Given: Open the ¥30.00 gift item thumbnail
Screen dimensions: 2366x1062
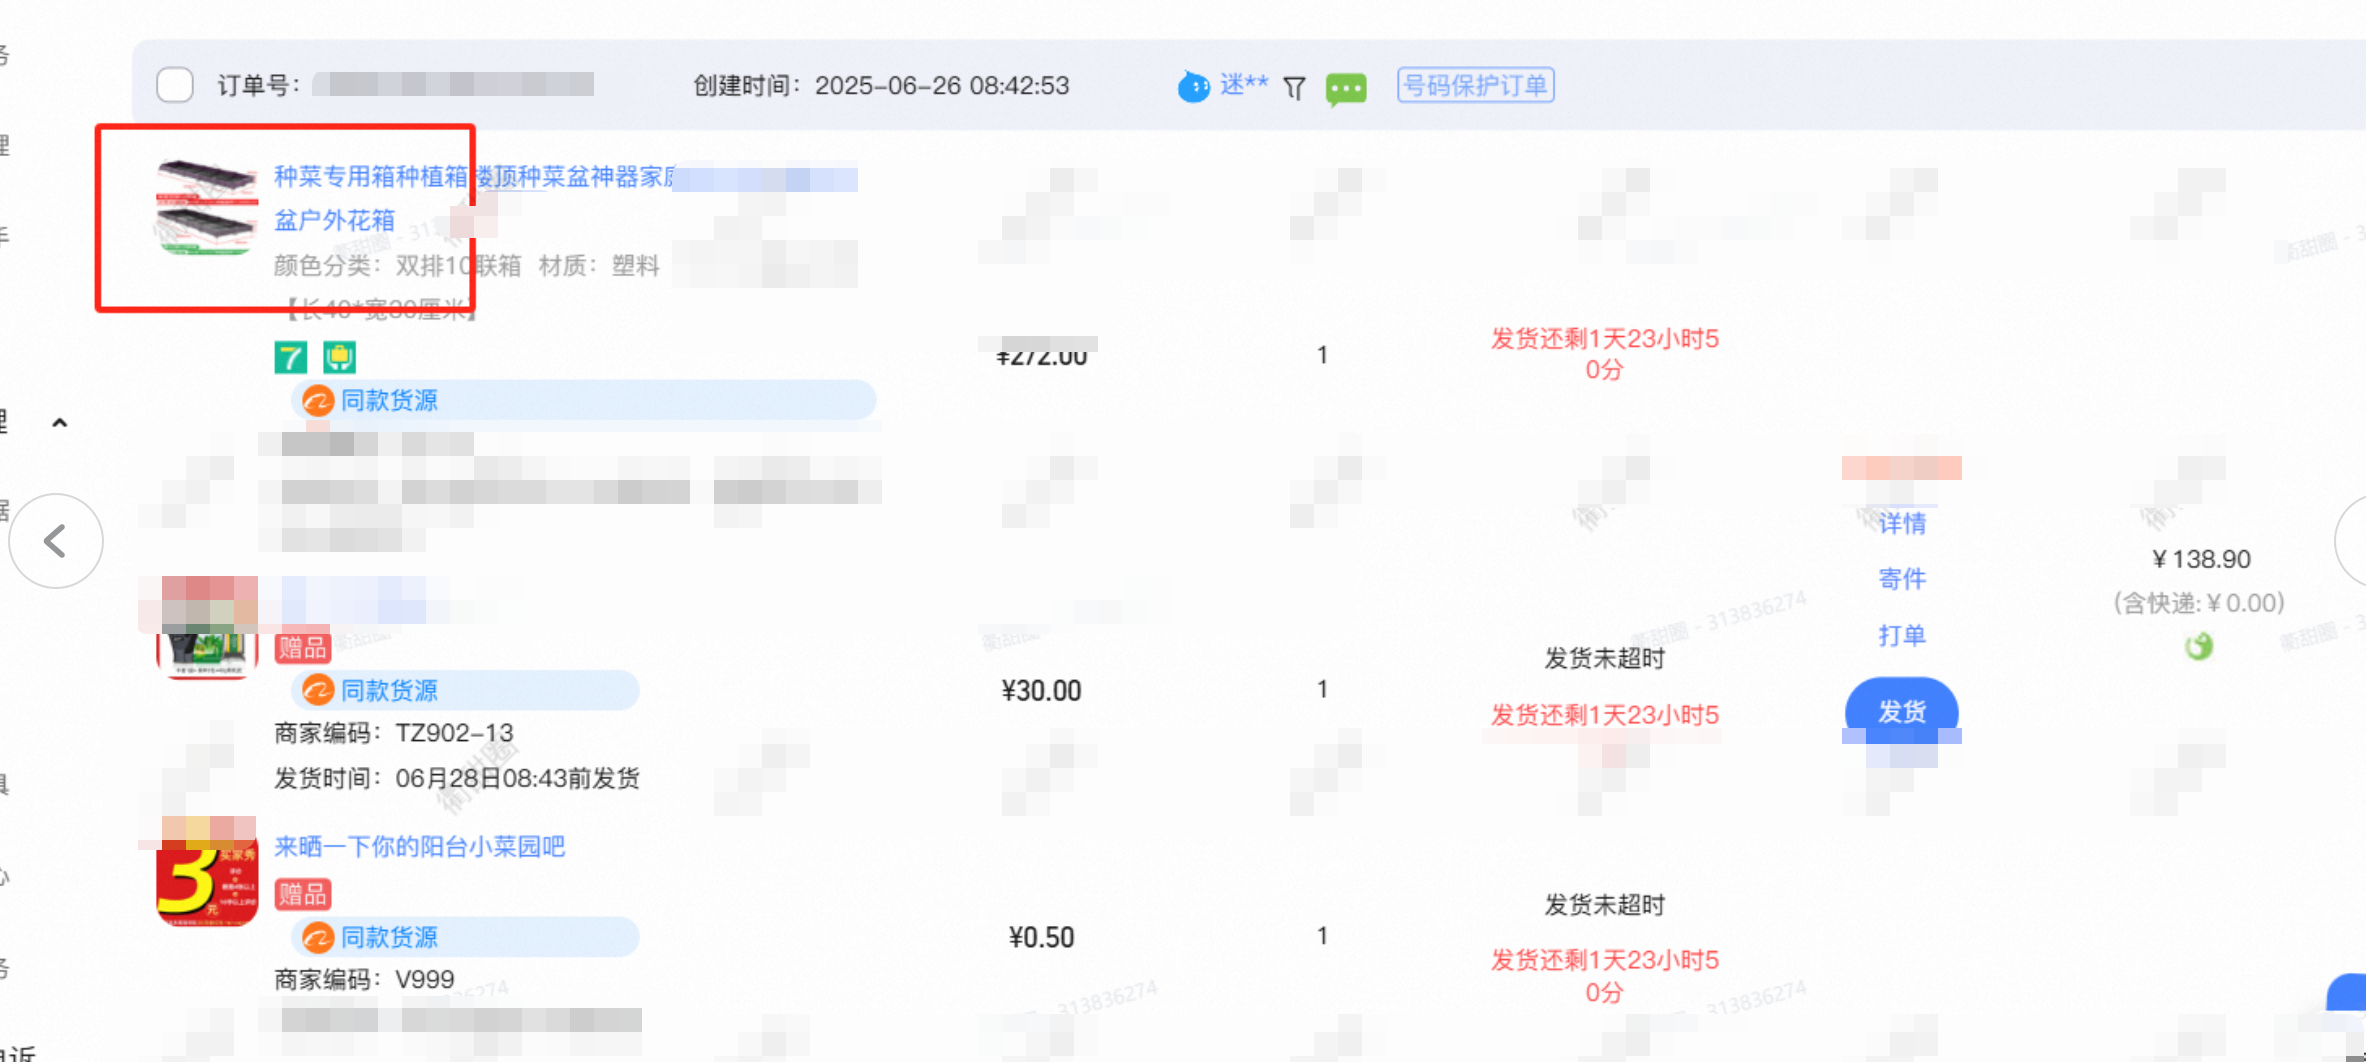Looking at the screenshot, I should [207, 630].
